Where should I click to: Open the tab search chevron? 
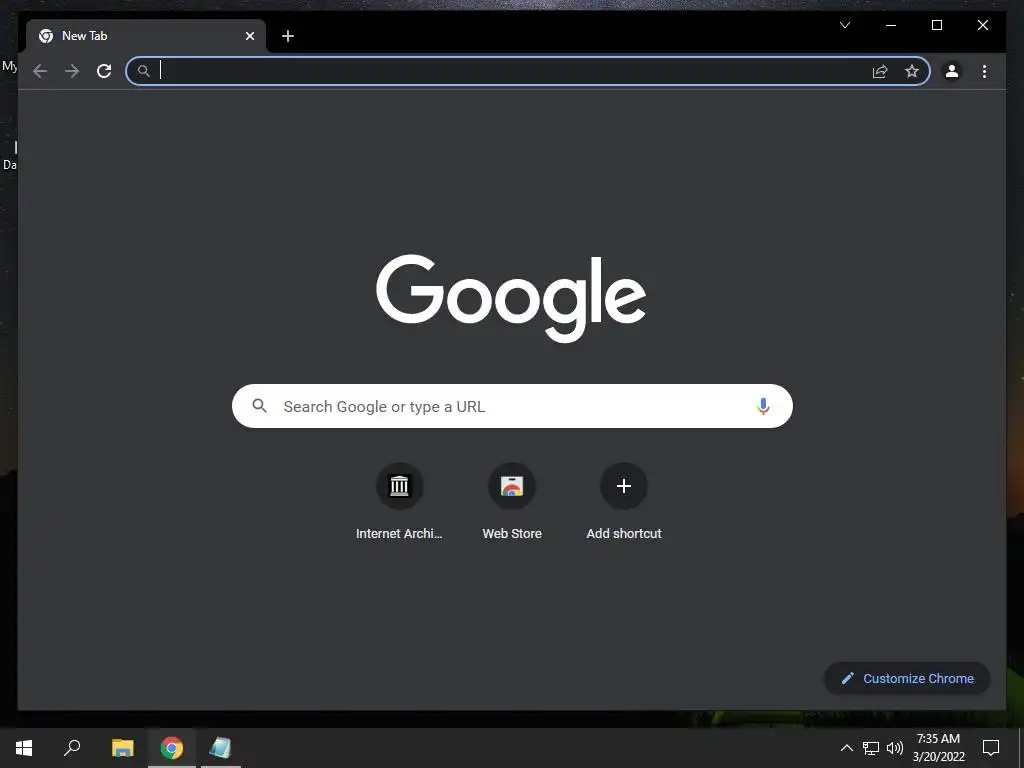pyautogui.click(x=844, y=25)
